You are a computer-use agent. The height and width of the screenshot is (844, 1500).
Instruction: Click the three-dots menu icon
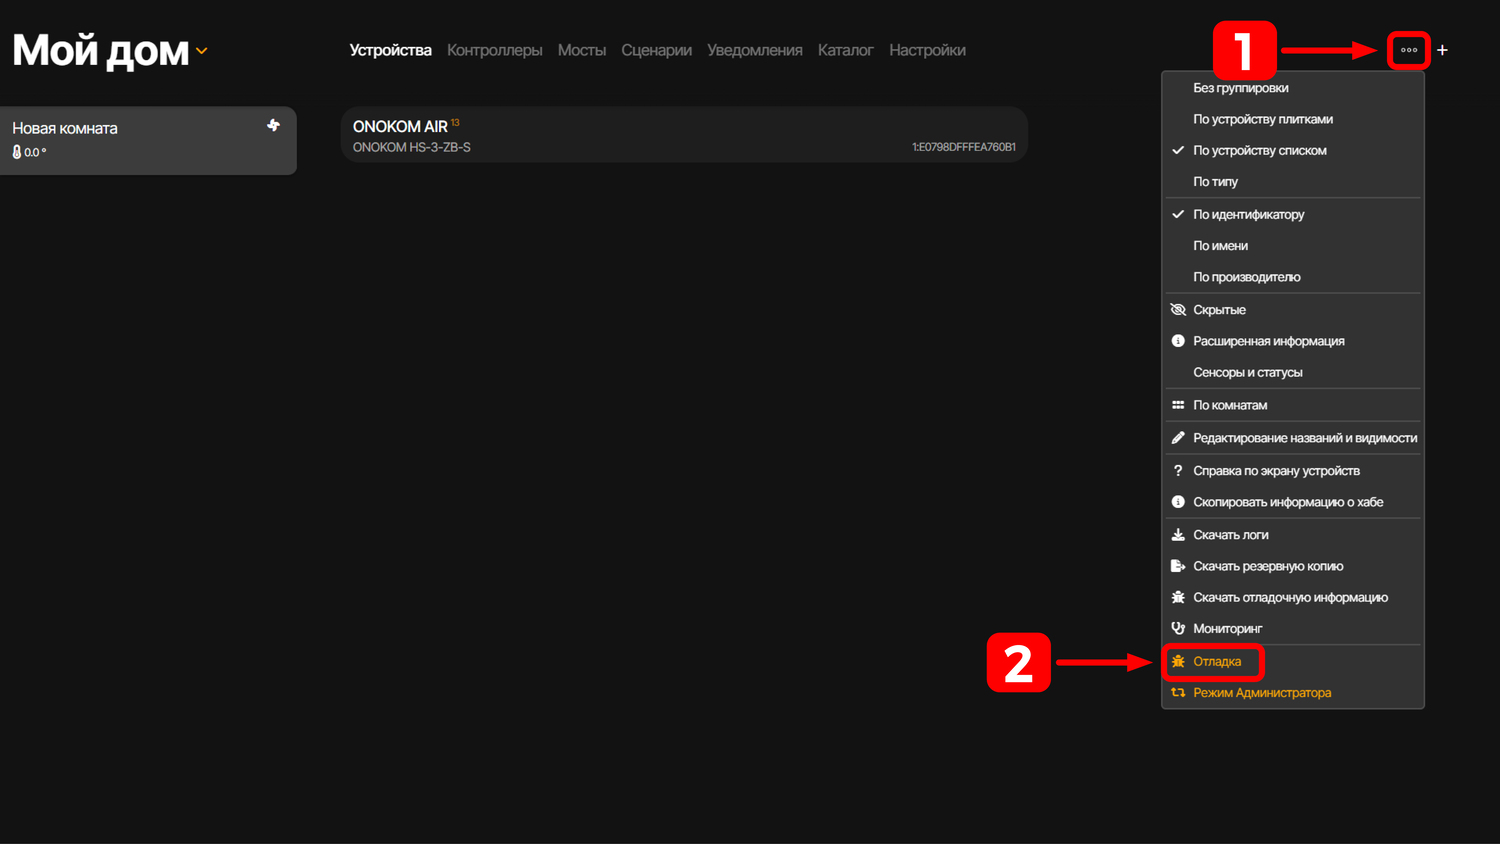click(x=1408, y=50)
